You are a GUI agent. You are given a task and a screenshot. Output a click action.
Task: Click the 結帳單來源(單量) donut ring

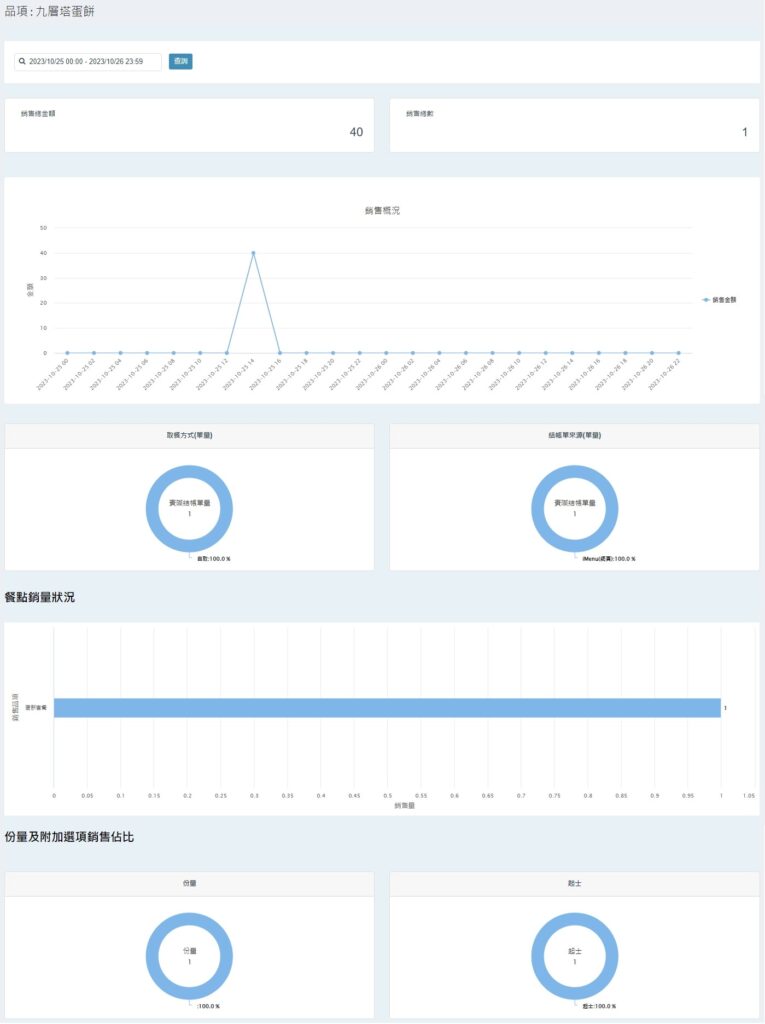(536, 508)
